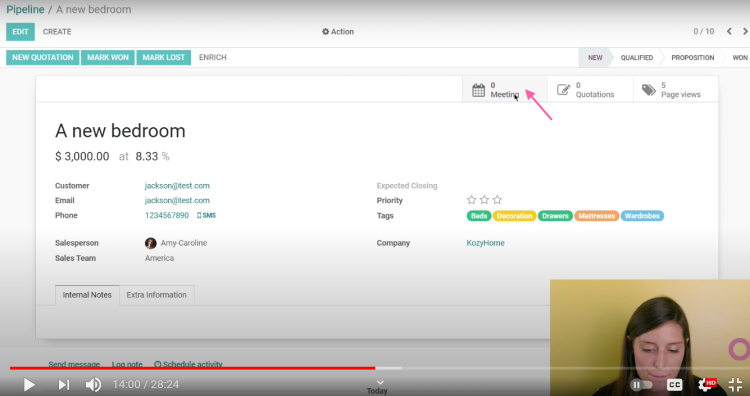Screen dimensions: 750x396
Task: Toggle closed captions
Action: 674,385
